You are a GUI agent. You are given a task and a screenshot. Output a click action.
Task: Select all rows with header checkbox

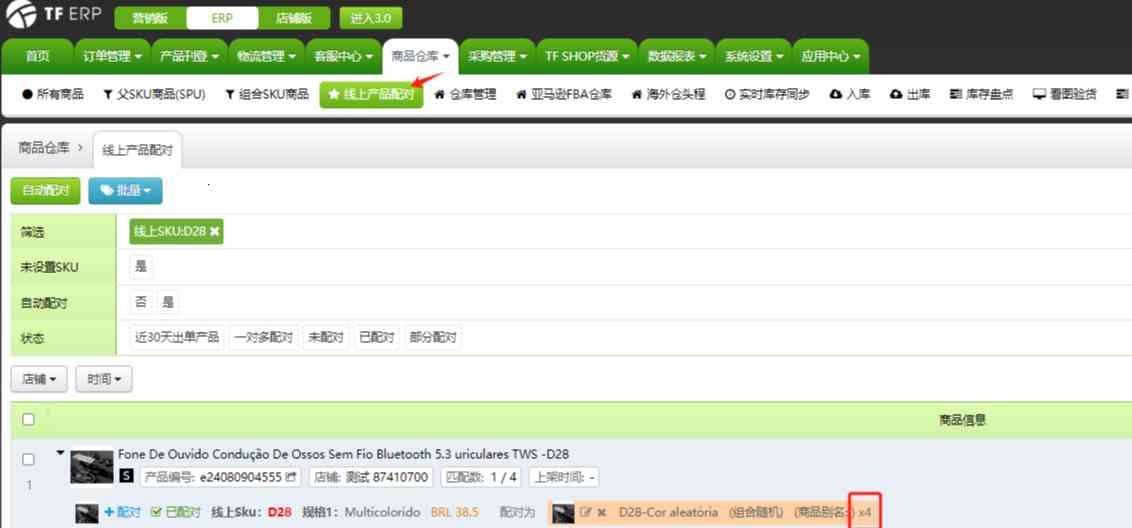pyautogui.click(x=28, y=419)
